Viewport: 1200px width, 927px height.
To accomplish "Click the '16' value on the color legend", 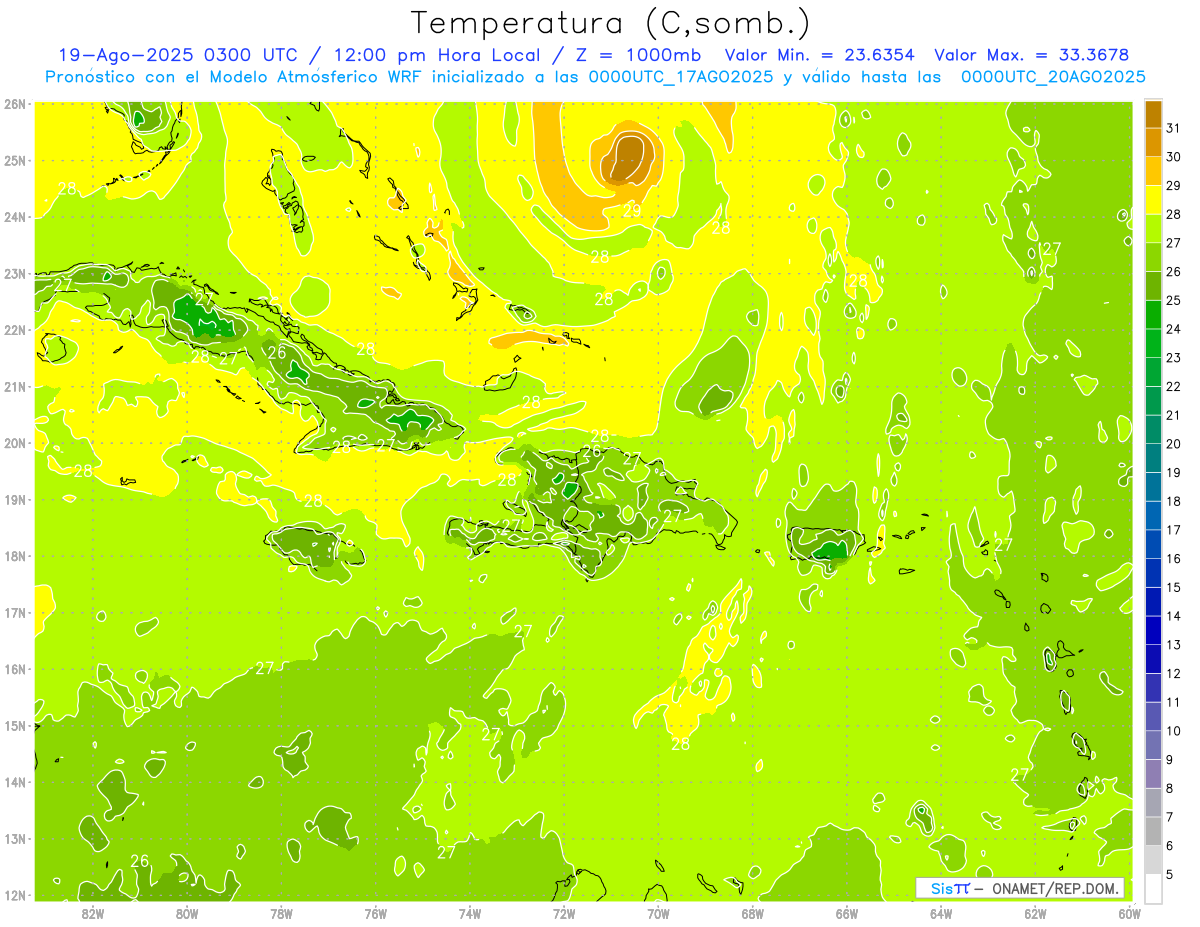I will pyautogui.click(x=1174, y=559).
